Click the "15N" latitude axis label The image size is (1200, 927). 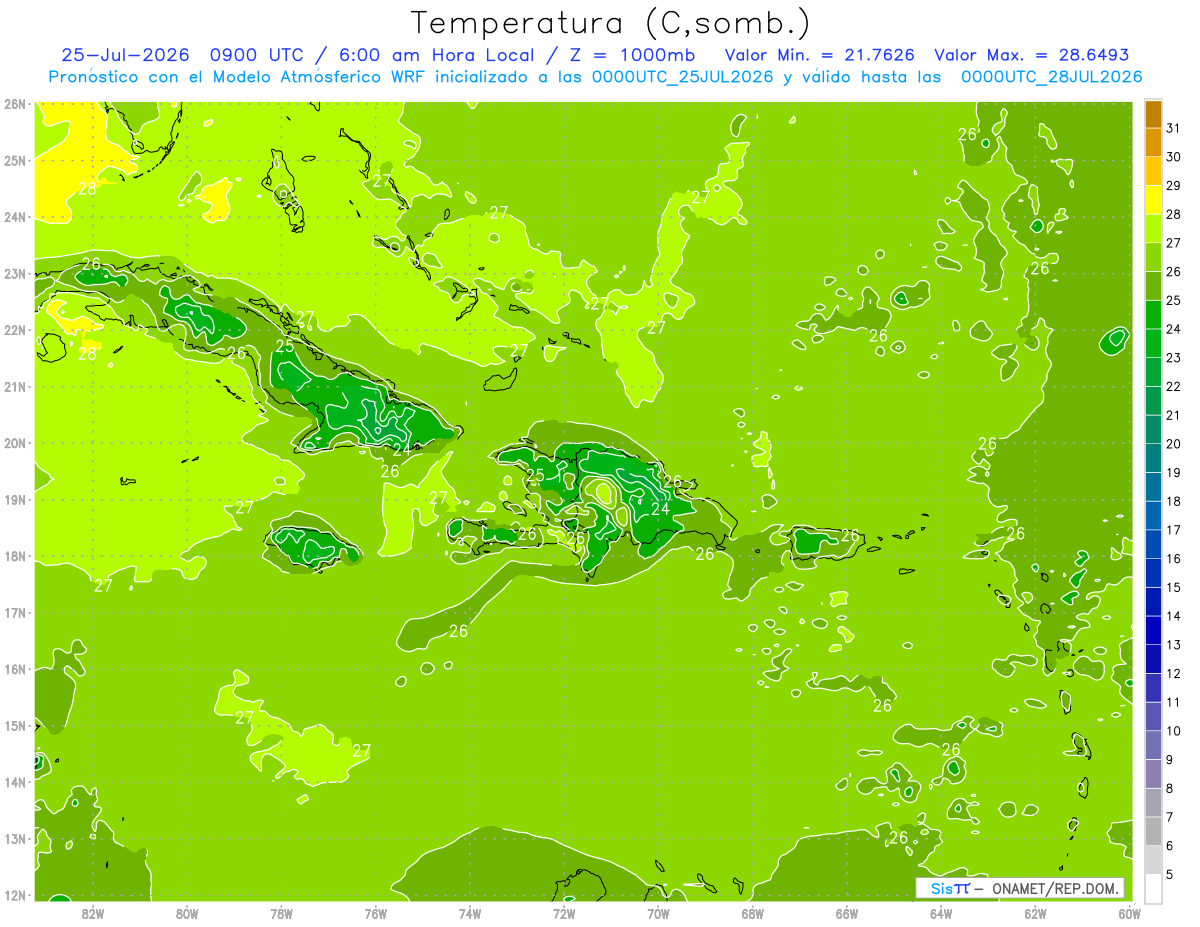14,725
